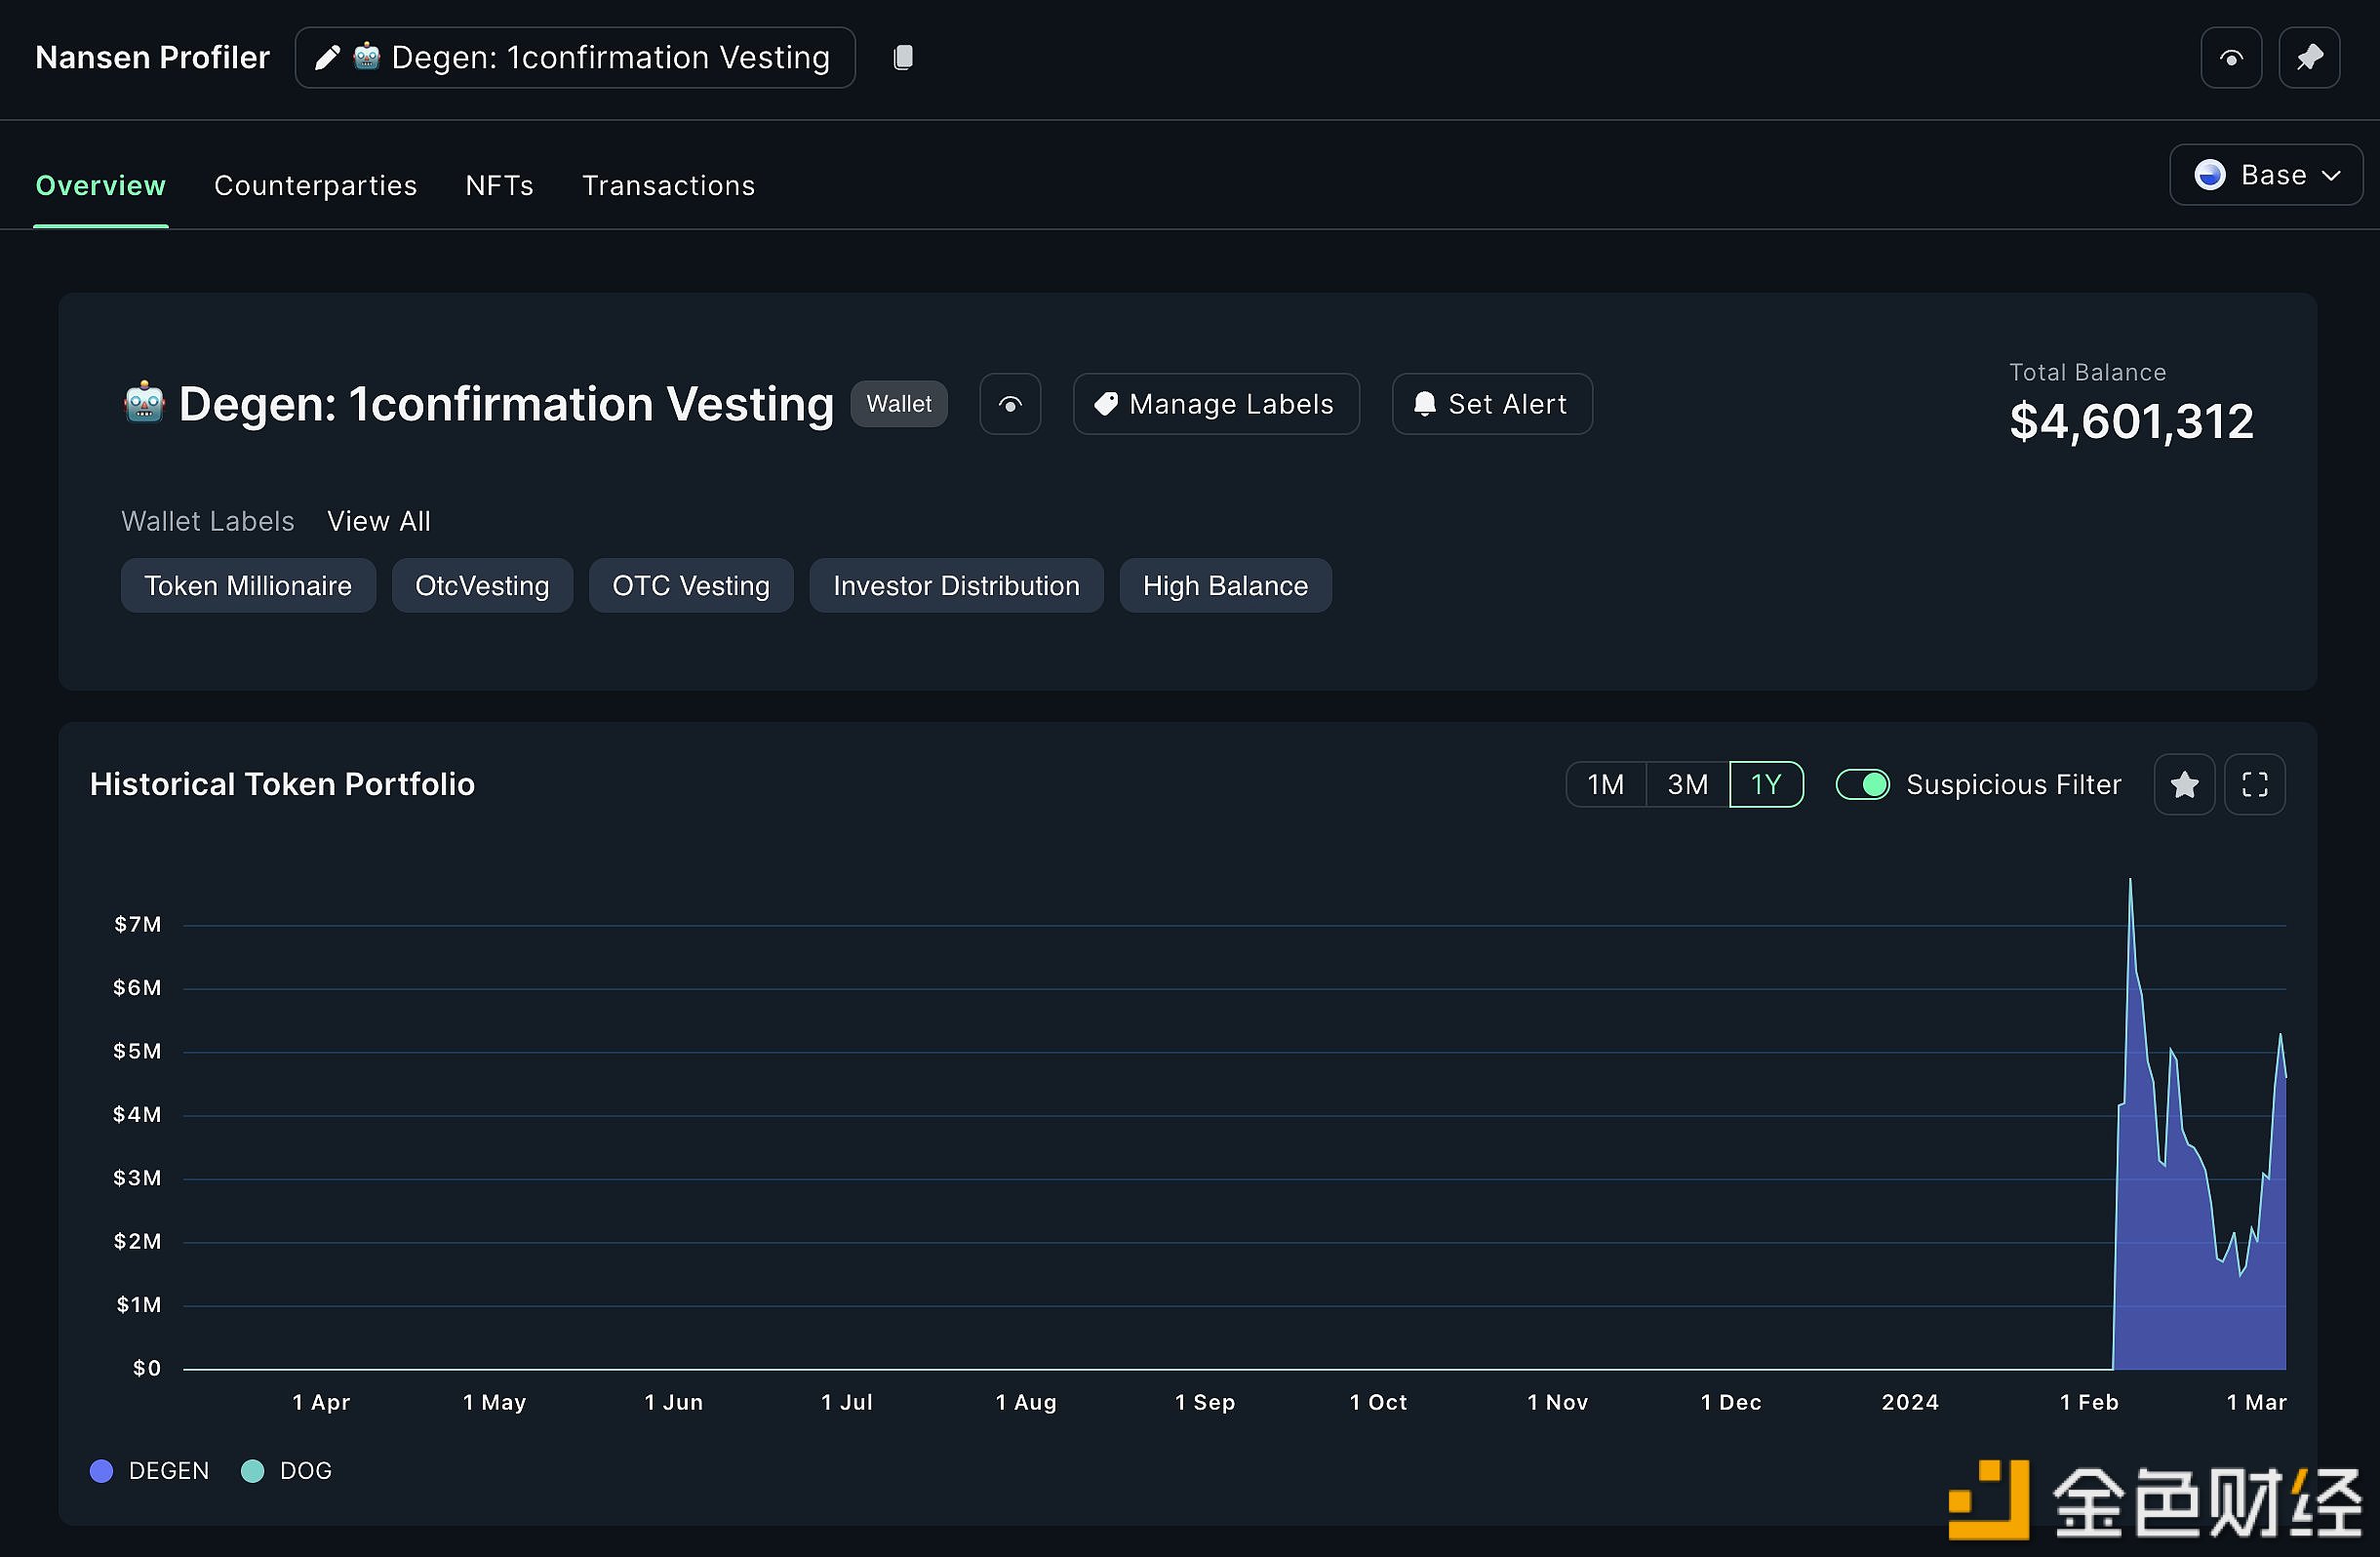The width and height of the screenshot is (2380, 1557).
Task: Click the pin icon in top-right corner
Action: pos(2308,58)
